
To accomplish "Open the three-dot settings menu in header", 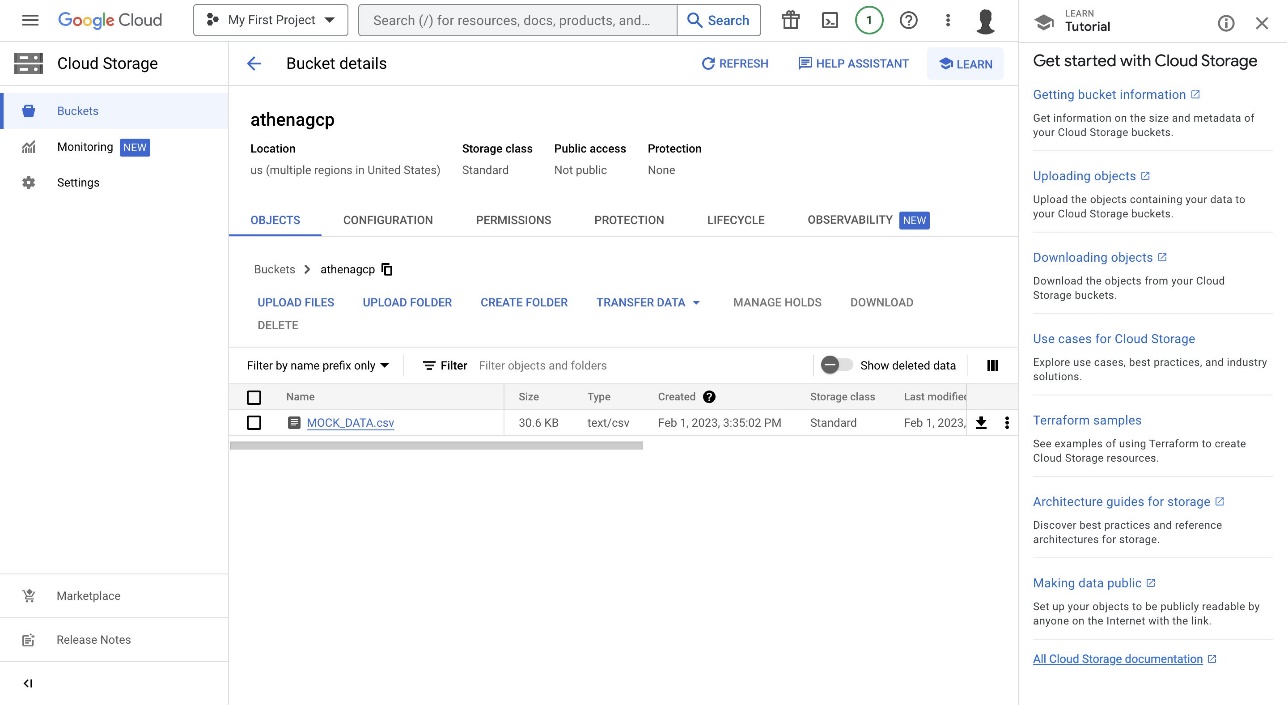I will click(948, 20).
